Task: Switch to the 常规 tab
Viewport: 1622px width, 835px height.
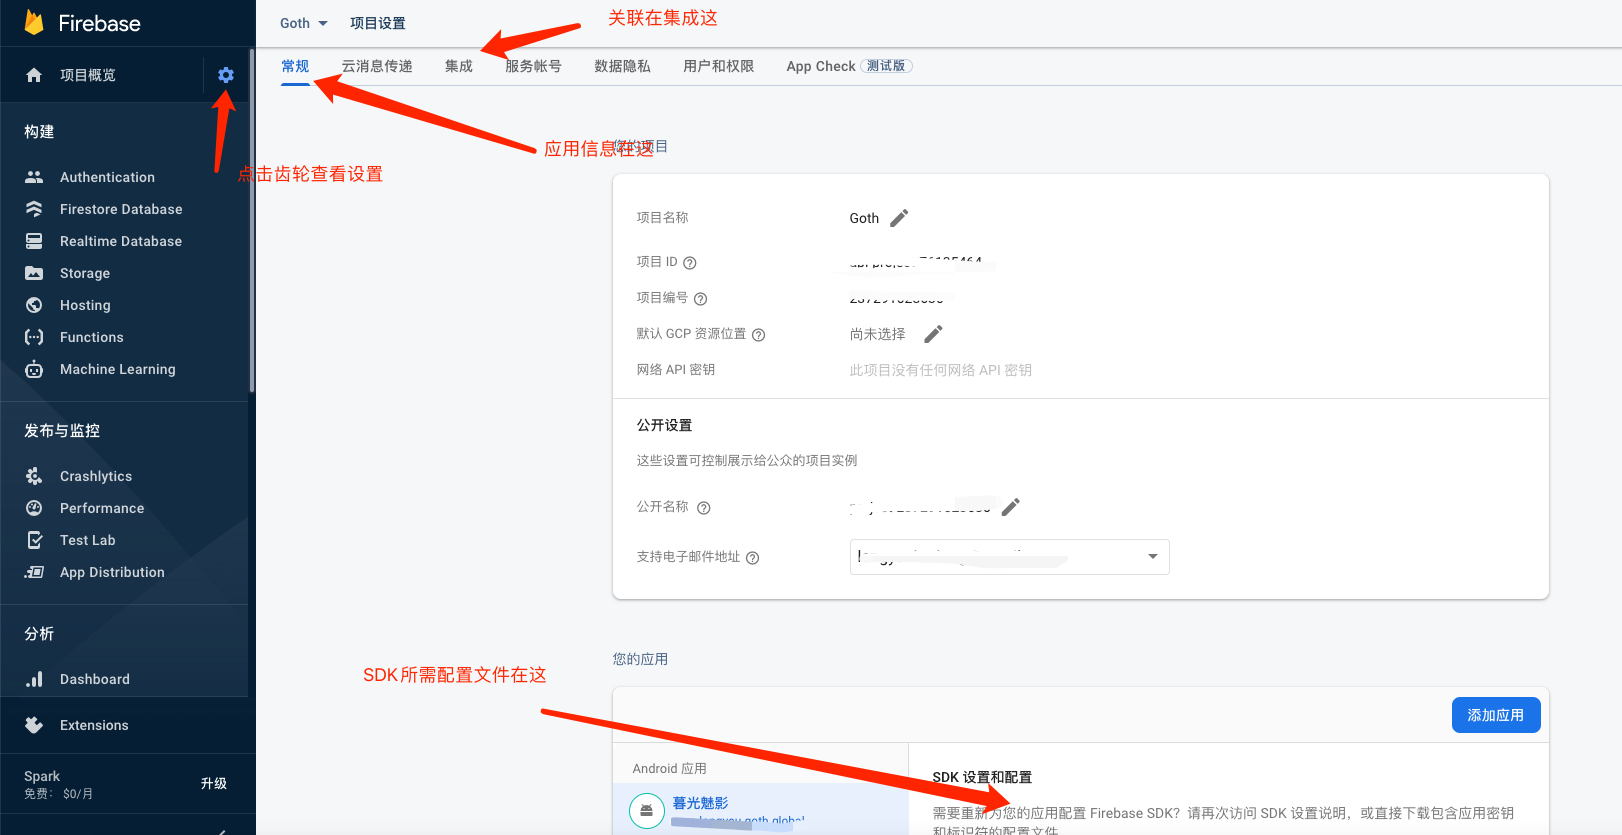Action: click(295, 66)
